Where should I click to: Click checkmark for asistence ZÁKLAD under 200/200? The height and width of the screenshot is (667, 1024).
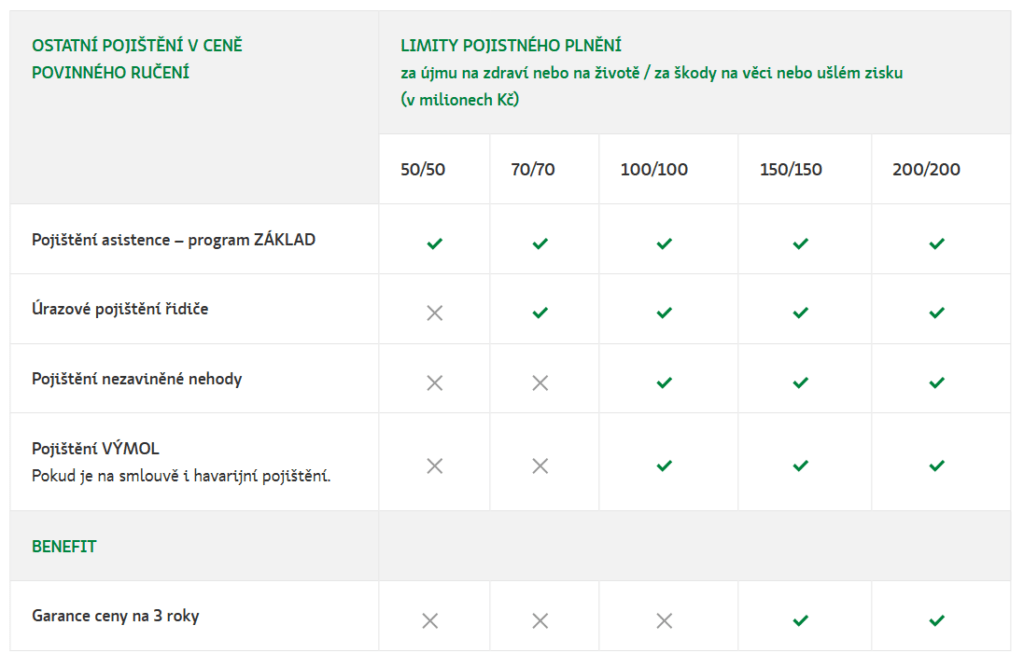tap(936, 243)
